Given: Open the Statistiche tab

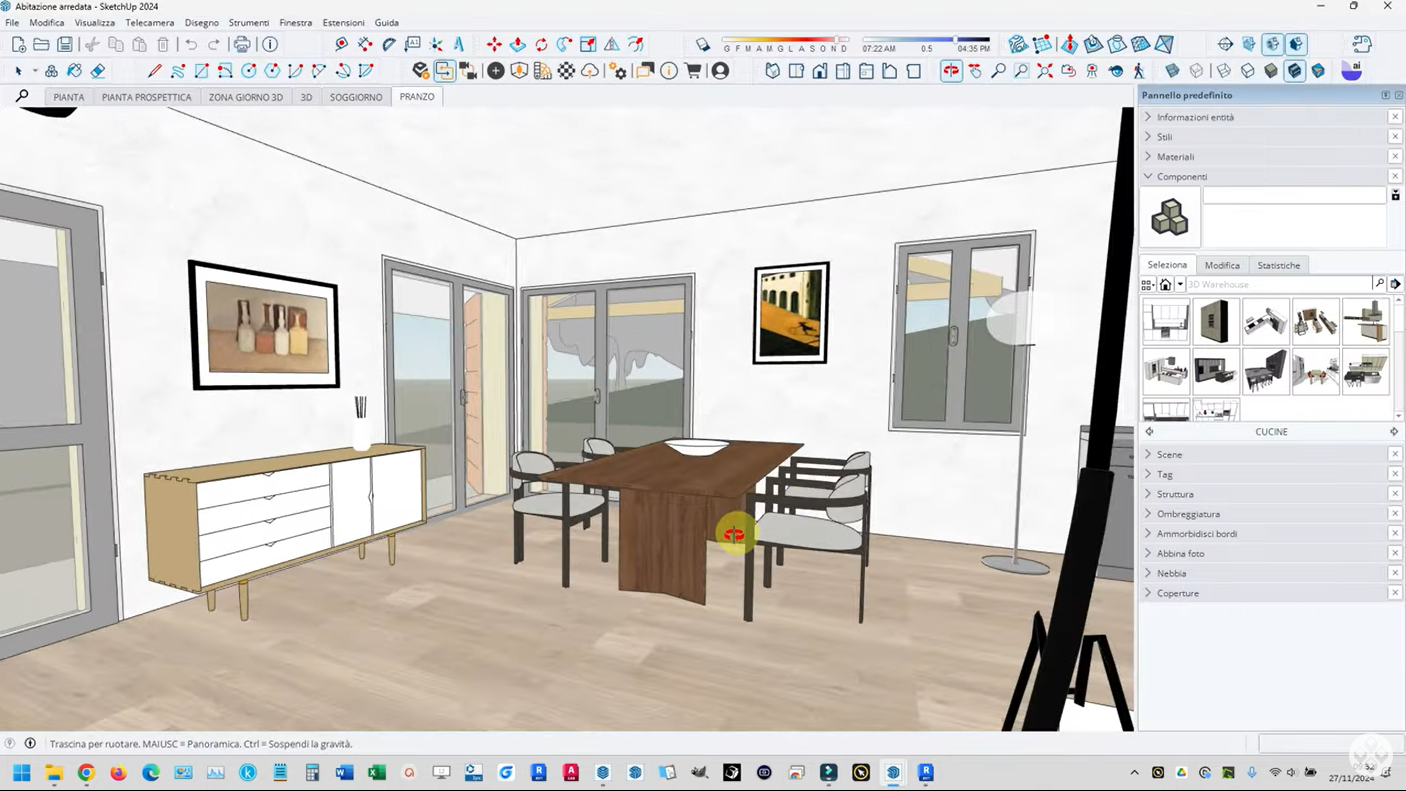Looking at the screenshot, I should click(1278, 265).
